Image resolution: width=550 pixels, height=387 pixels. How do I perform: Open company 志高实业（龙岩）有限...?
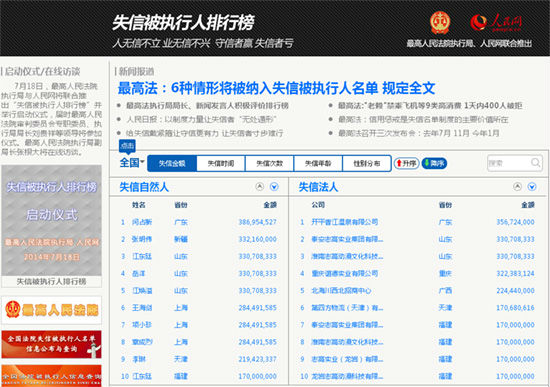[x=347, y=359]
